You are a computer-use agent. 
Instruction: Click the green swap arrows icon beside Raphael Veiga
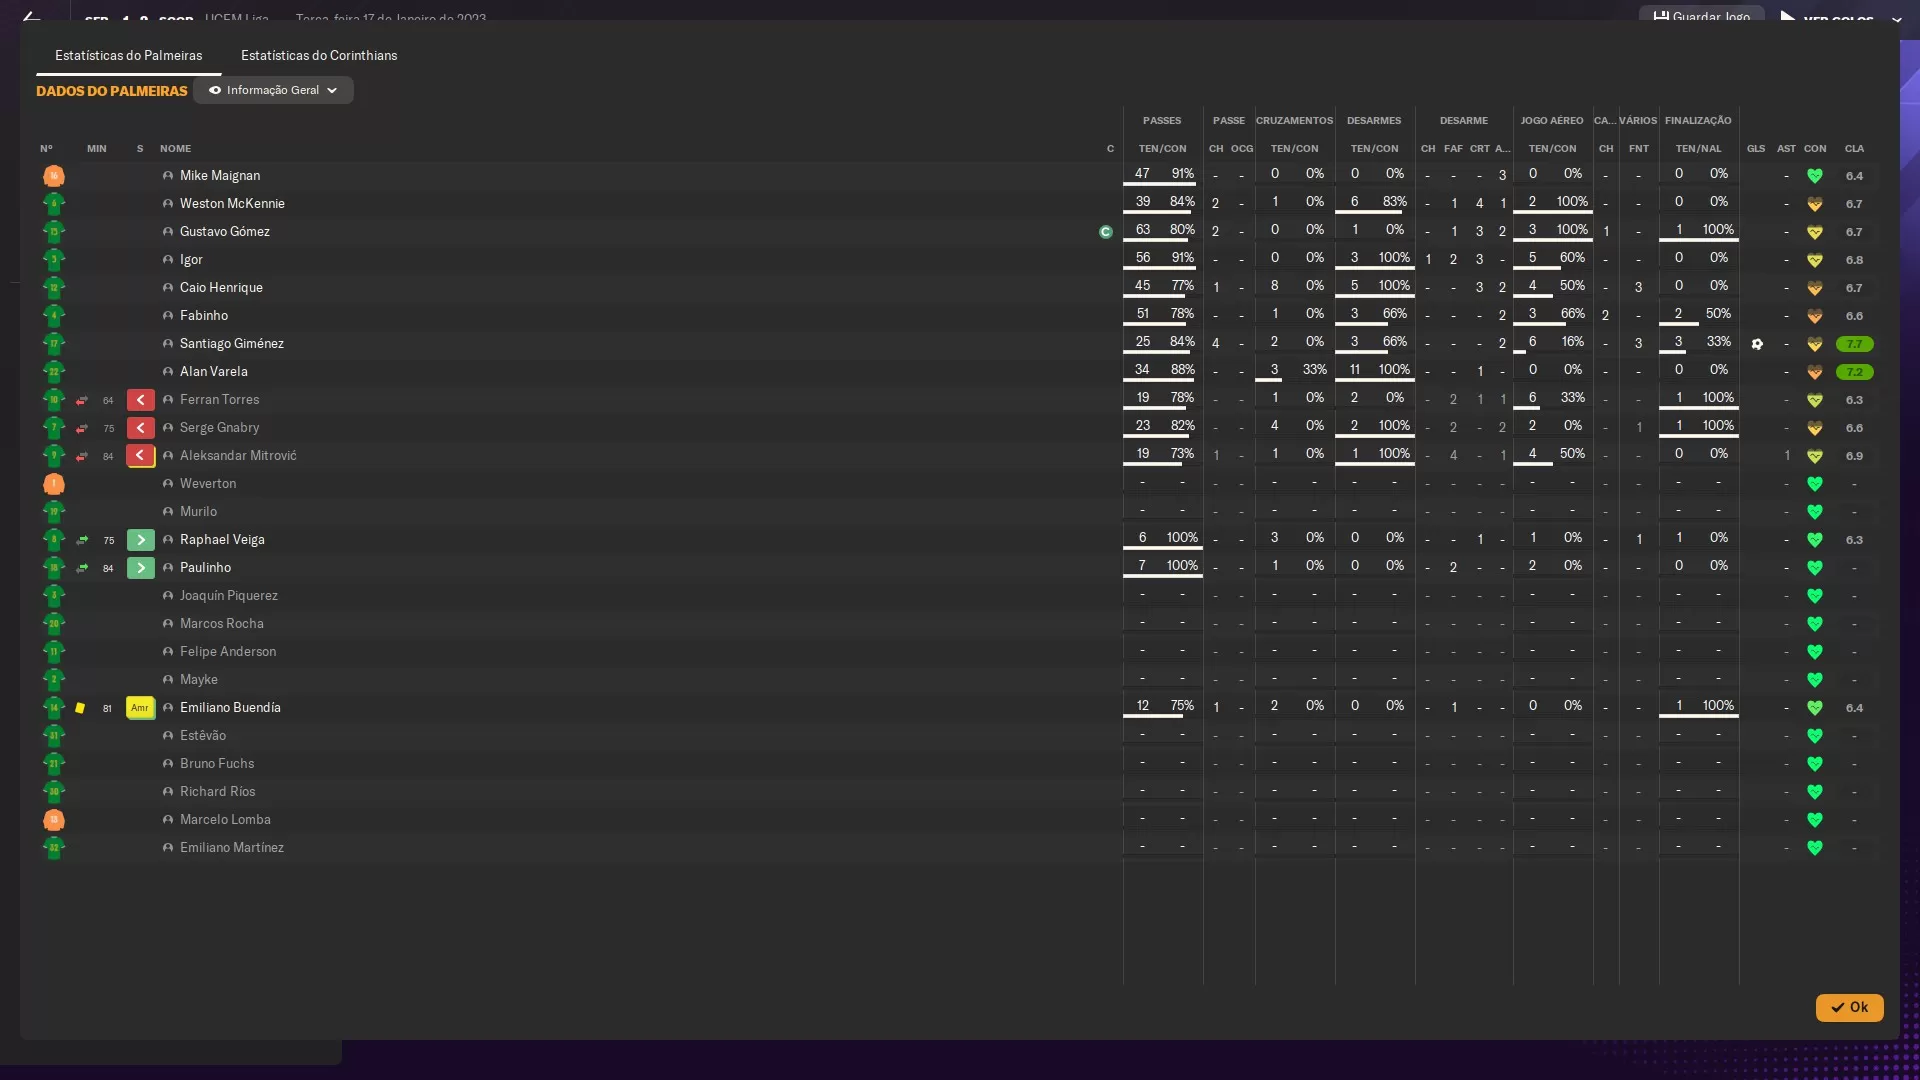point(82,540)
